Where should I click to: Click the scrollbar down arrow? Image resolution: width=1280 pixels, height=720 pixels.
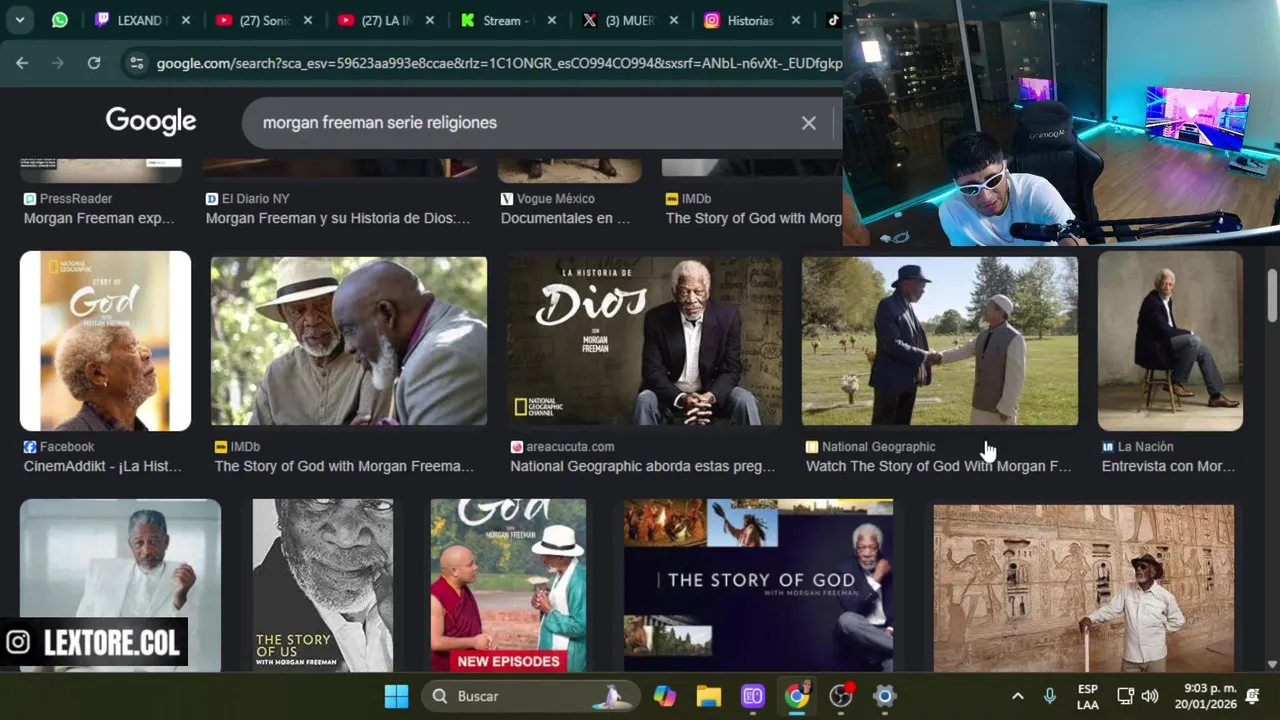click(x=1272, y=663)
